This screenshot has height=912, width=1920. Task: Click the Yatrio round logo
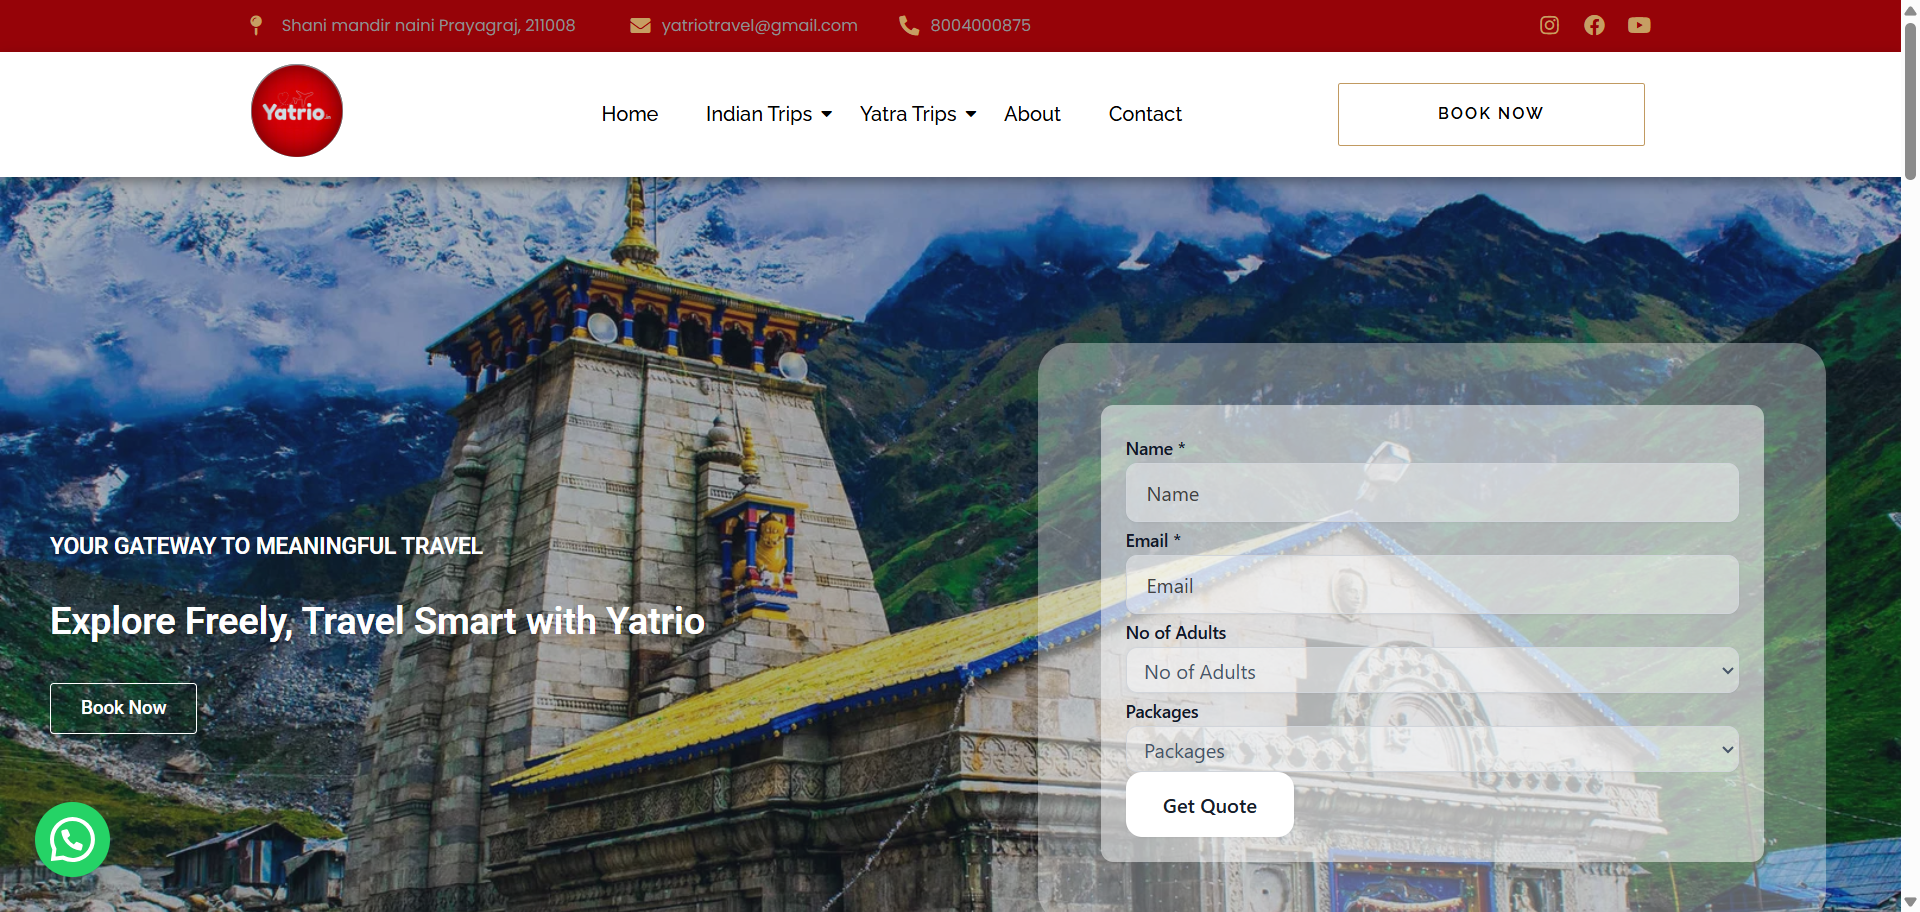pos(297,111)
